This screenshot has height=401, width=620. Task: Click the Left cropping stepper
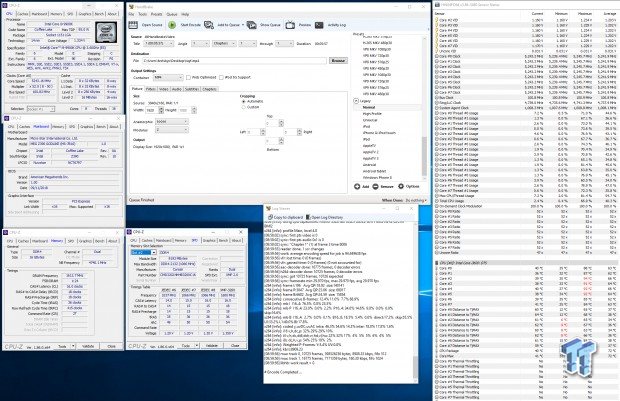[x=263, y=132]
